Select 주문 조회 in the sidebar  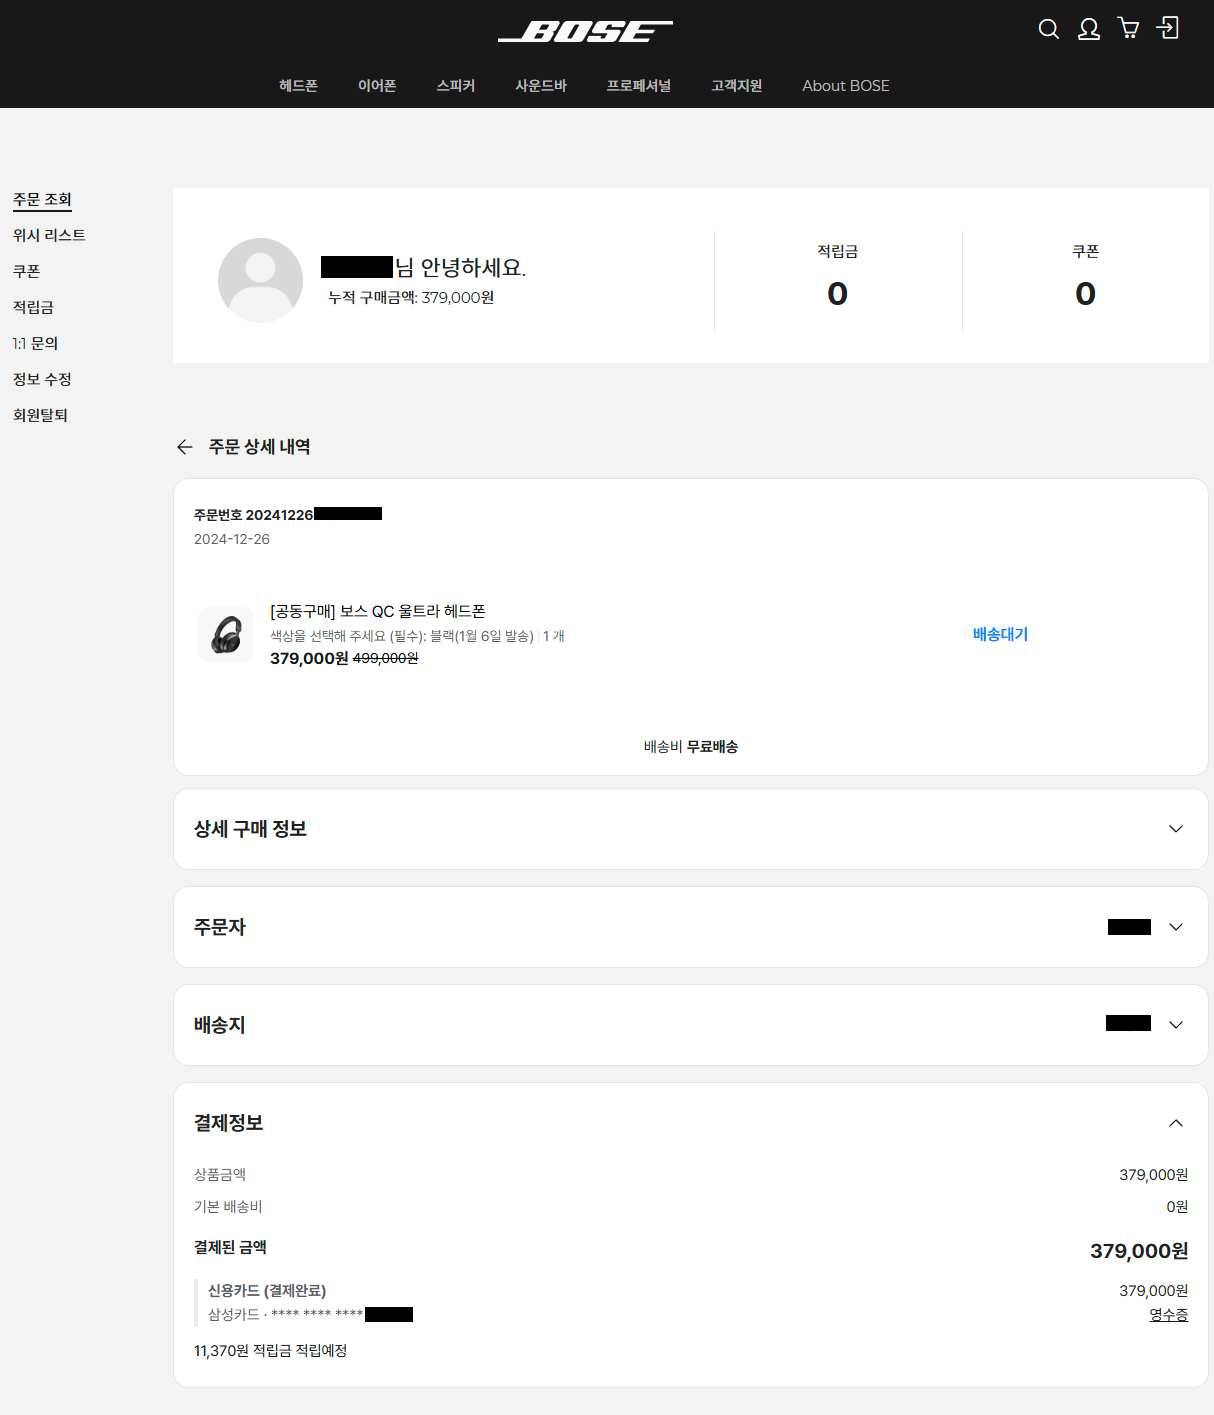42,200
